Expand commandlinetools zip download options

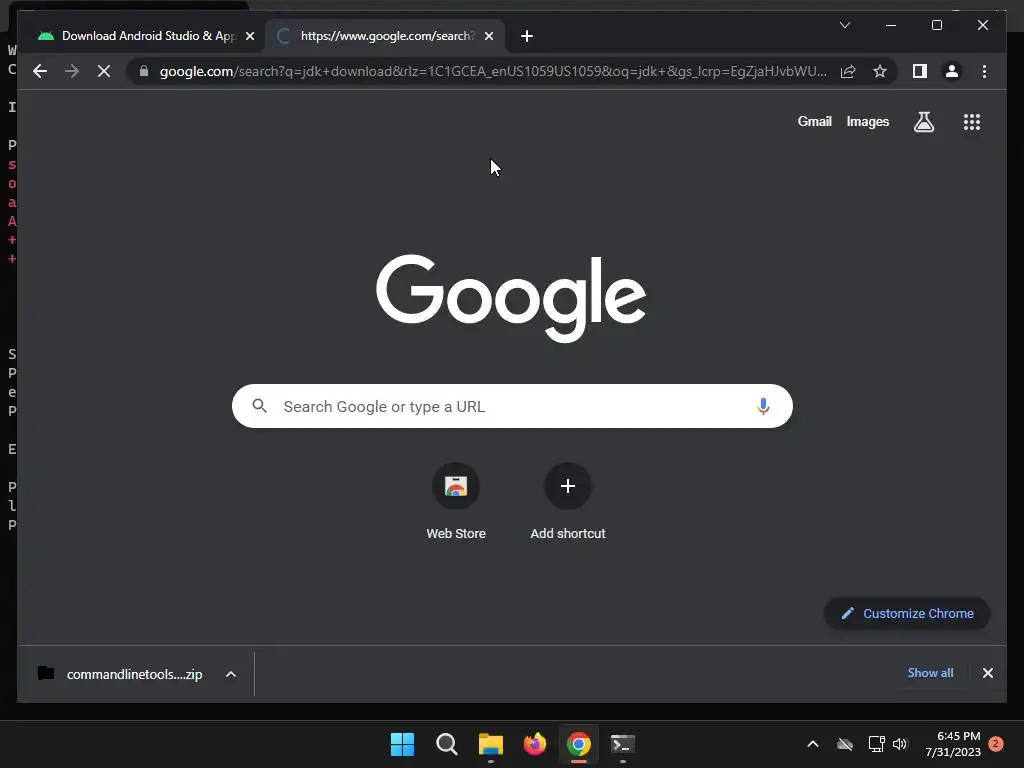coord(231,674)
